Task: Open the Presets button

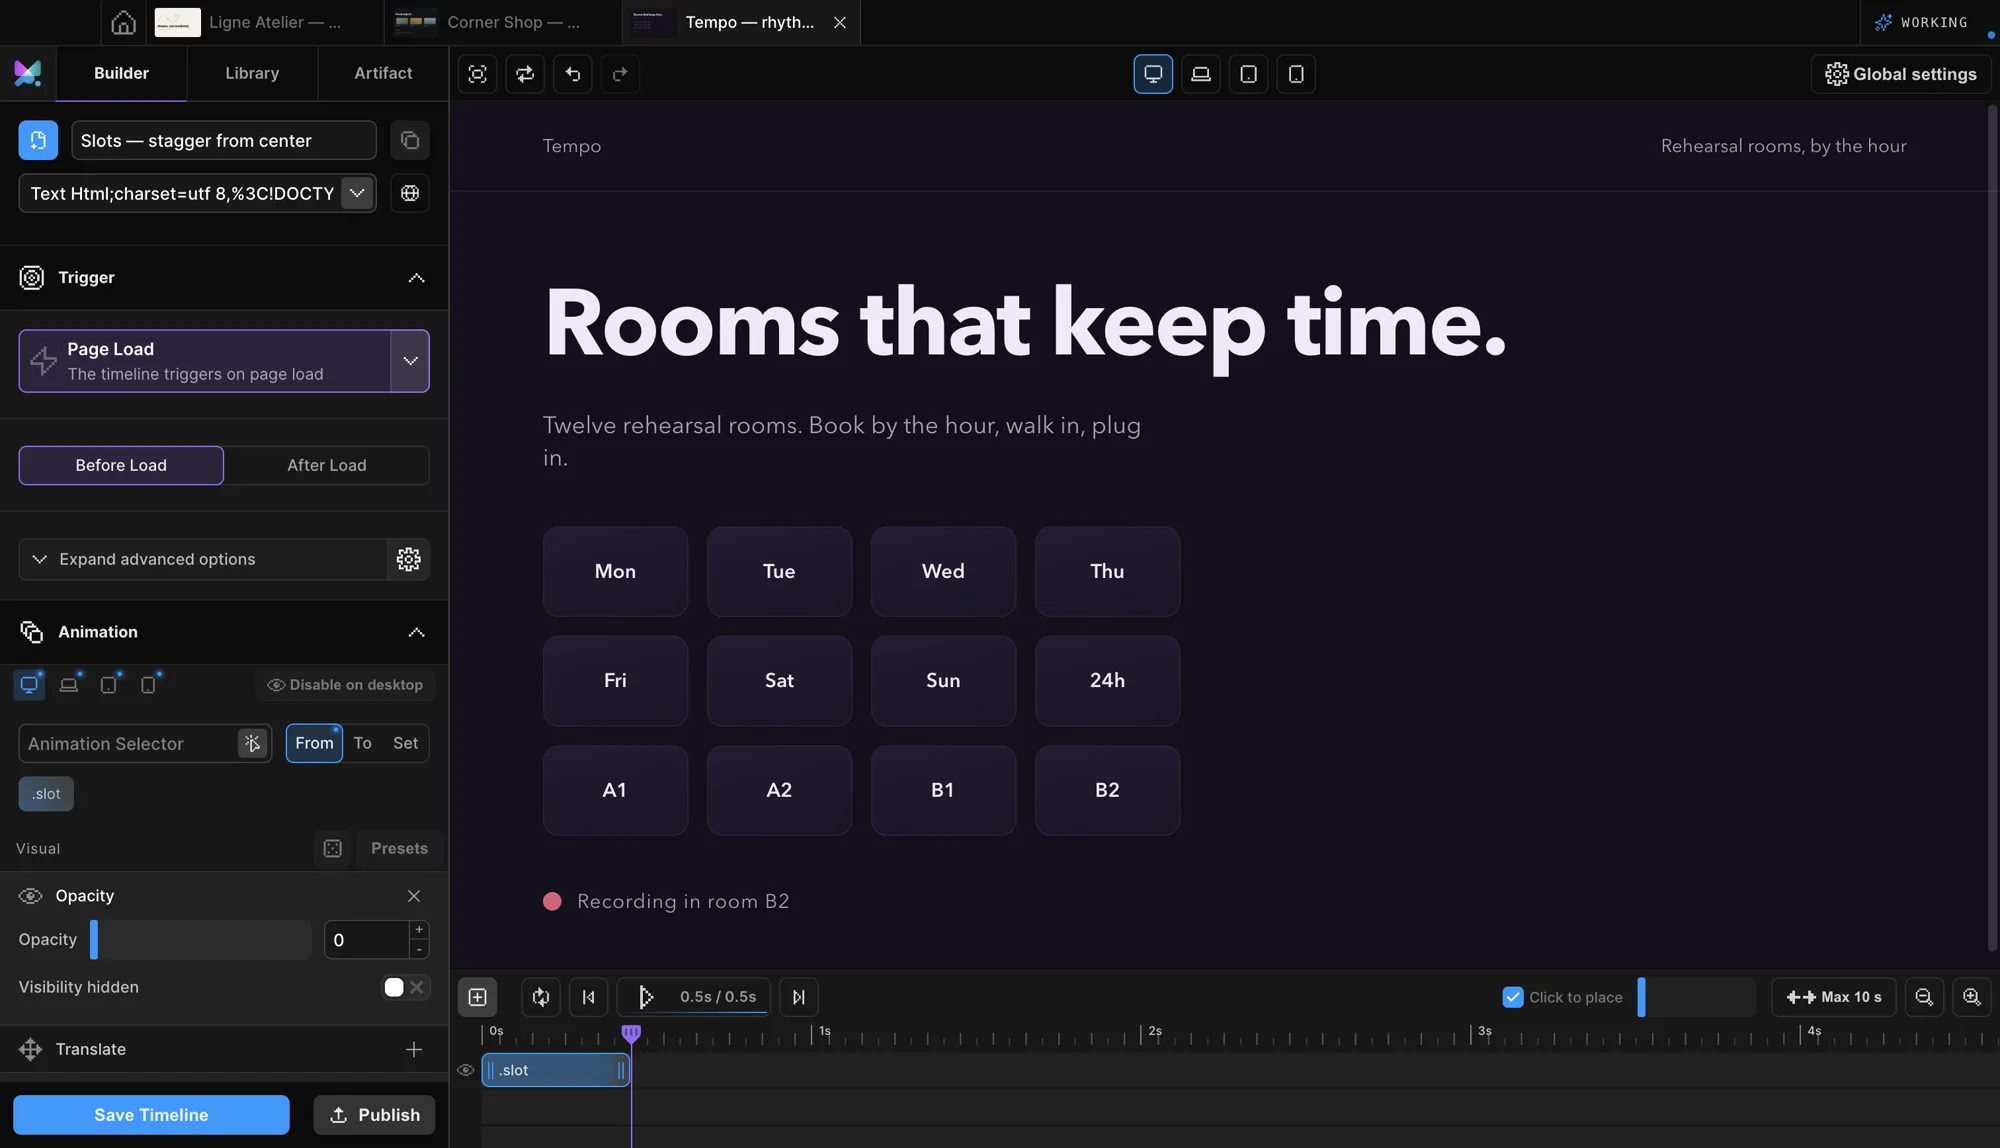Action: point(399,848)
